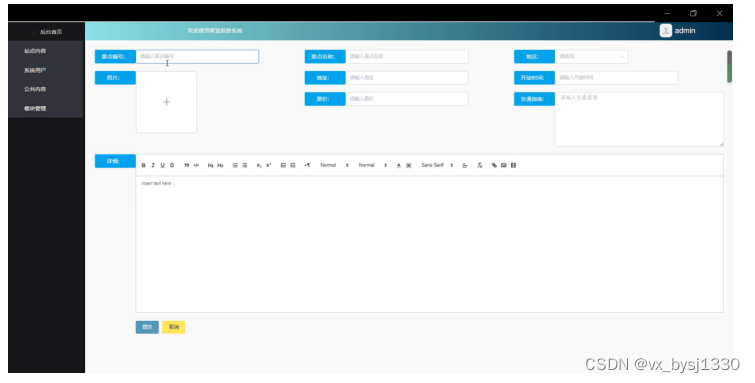The image size is (755, 383).
Task: Open the 地区 region select dropdown
Action: click(x=591, y=56)
